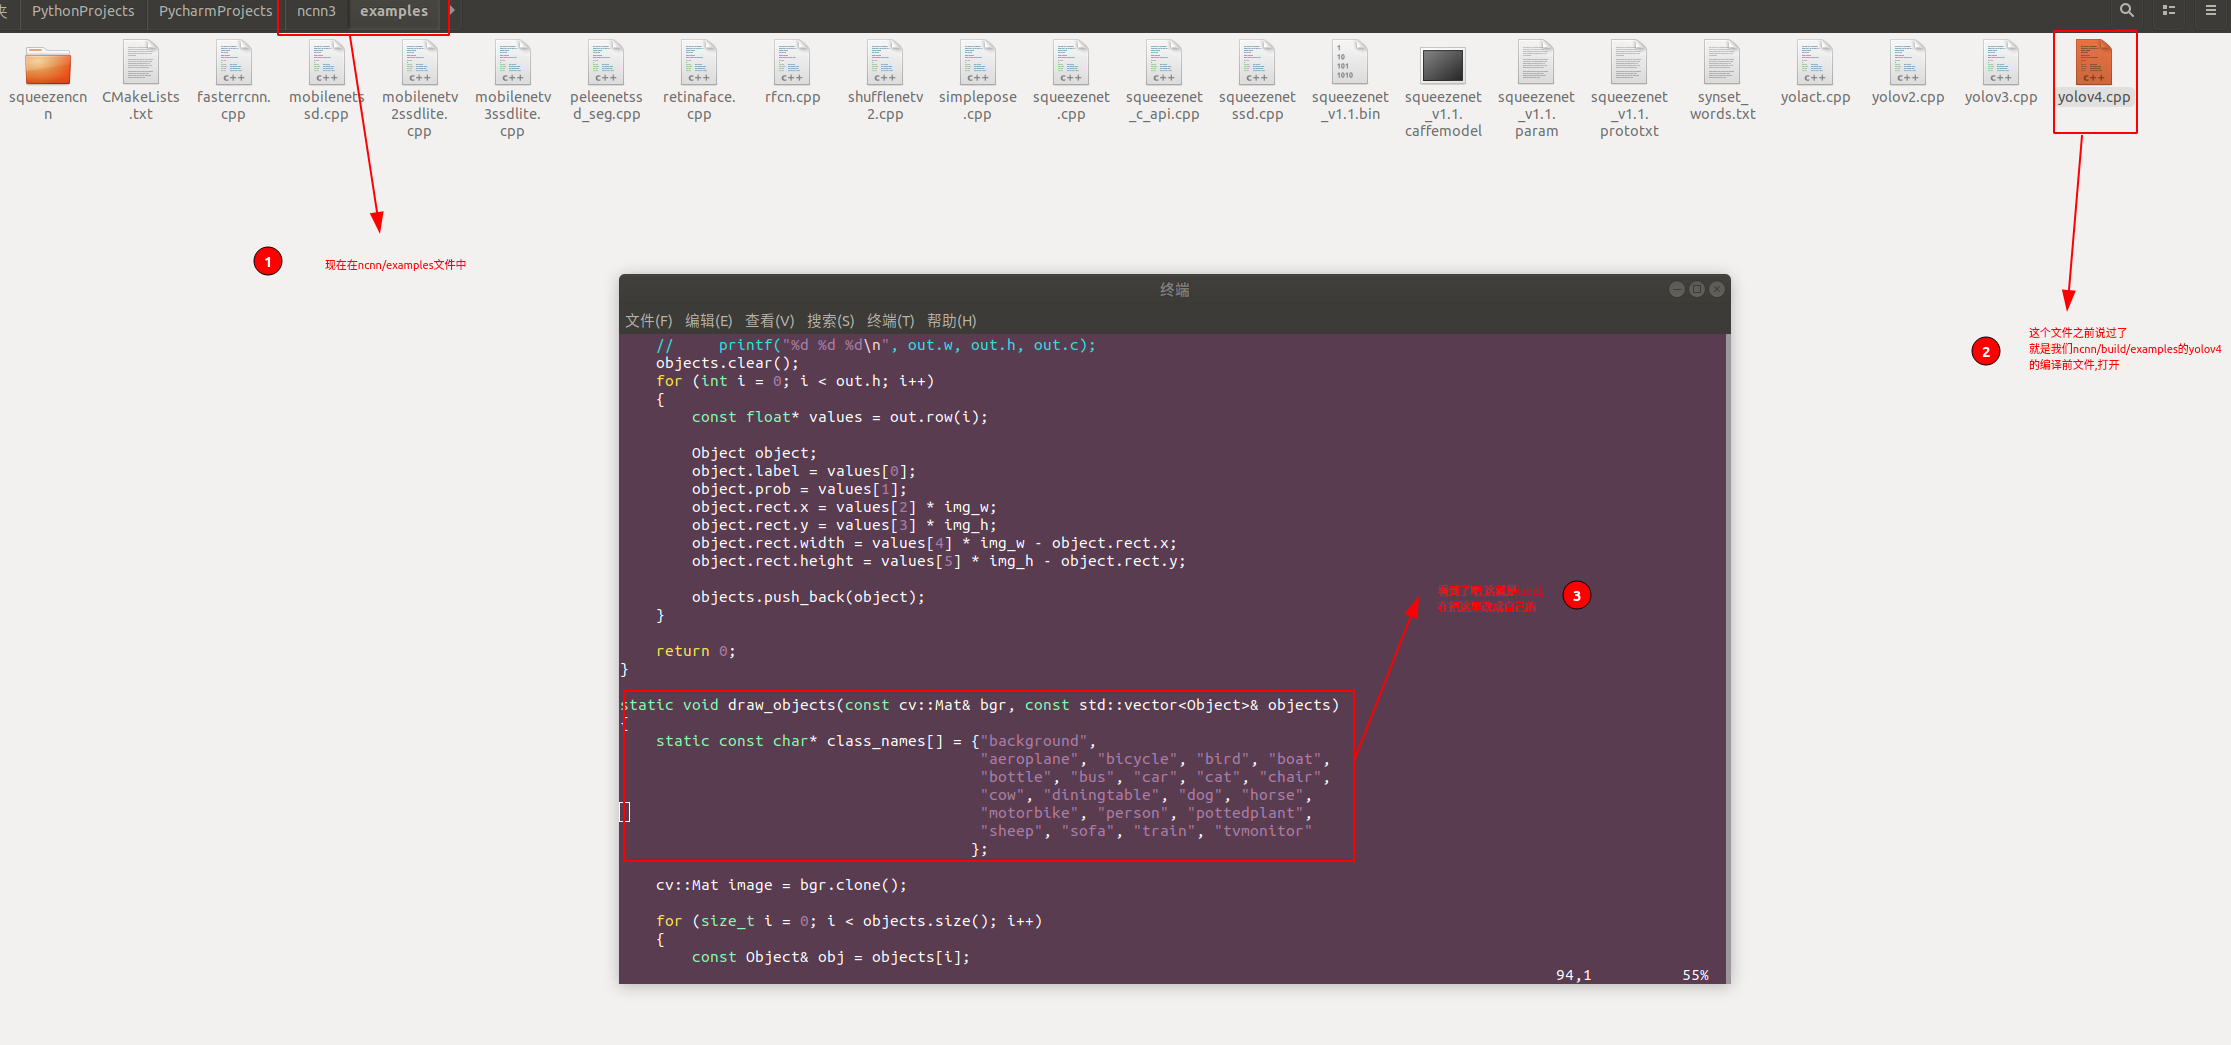Open the file manager hamburger menu
The width and height of the screenshot is (2231, 1045).
point(2211,10)
